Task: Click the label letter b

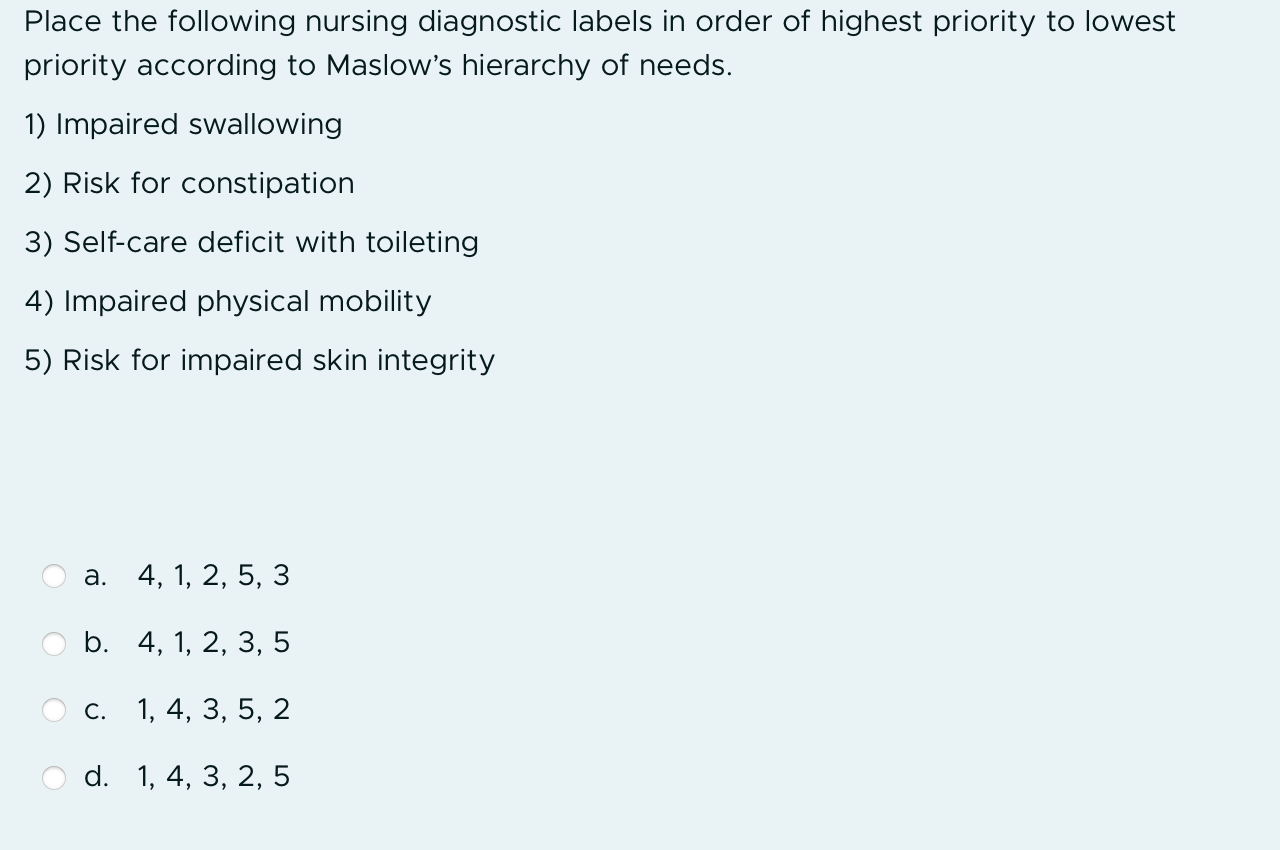Action: [96, 644]
